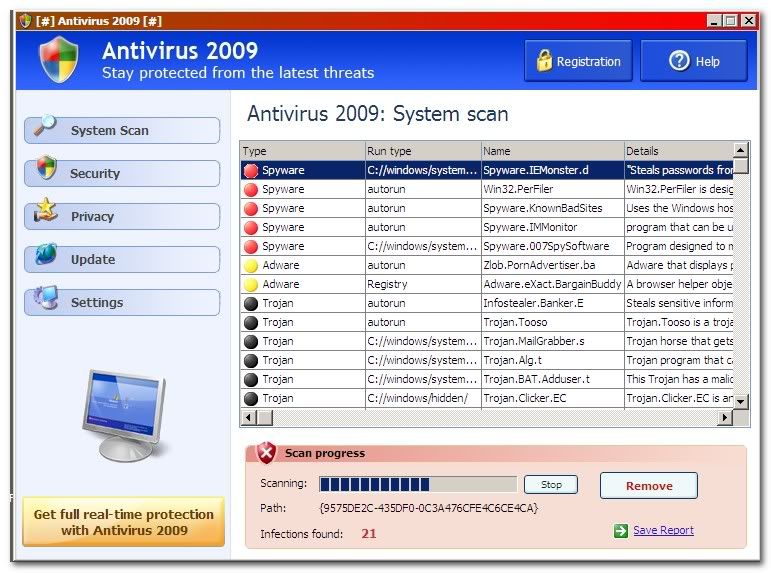The height and width of the screenshot is (573, 771).
Task: Open the Save Report link
Action: click(x=663, y=531)
